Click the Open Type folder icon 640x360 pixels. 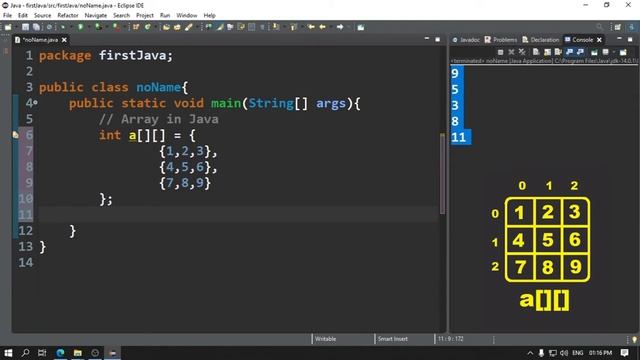pos(166,27)
